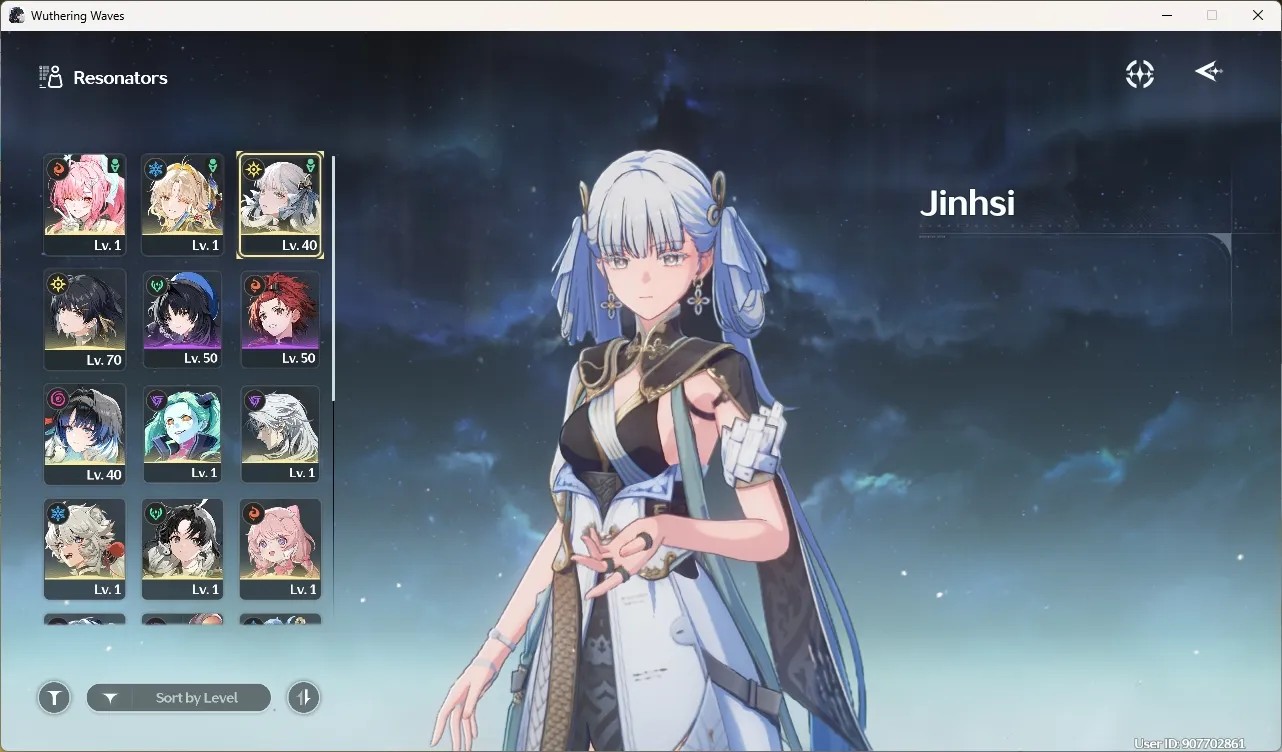The height and width of the screenshot is (752, 1282).
Task: Click the User ID:907702861 text
Action: pos(1190,744)
